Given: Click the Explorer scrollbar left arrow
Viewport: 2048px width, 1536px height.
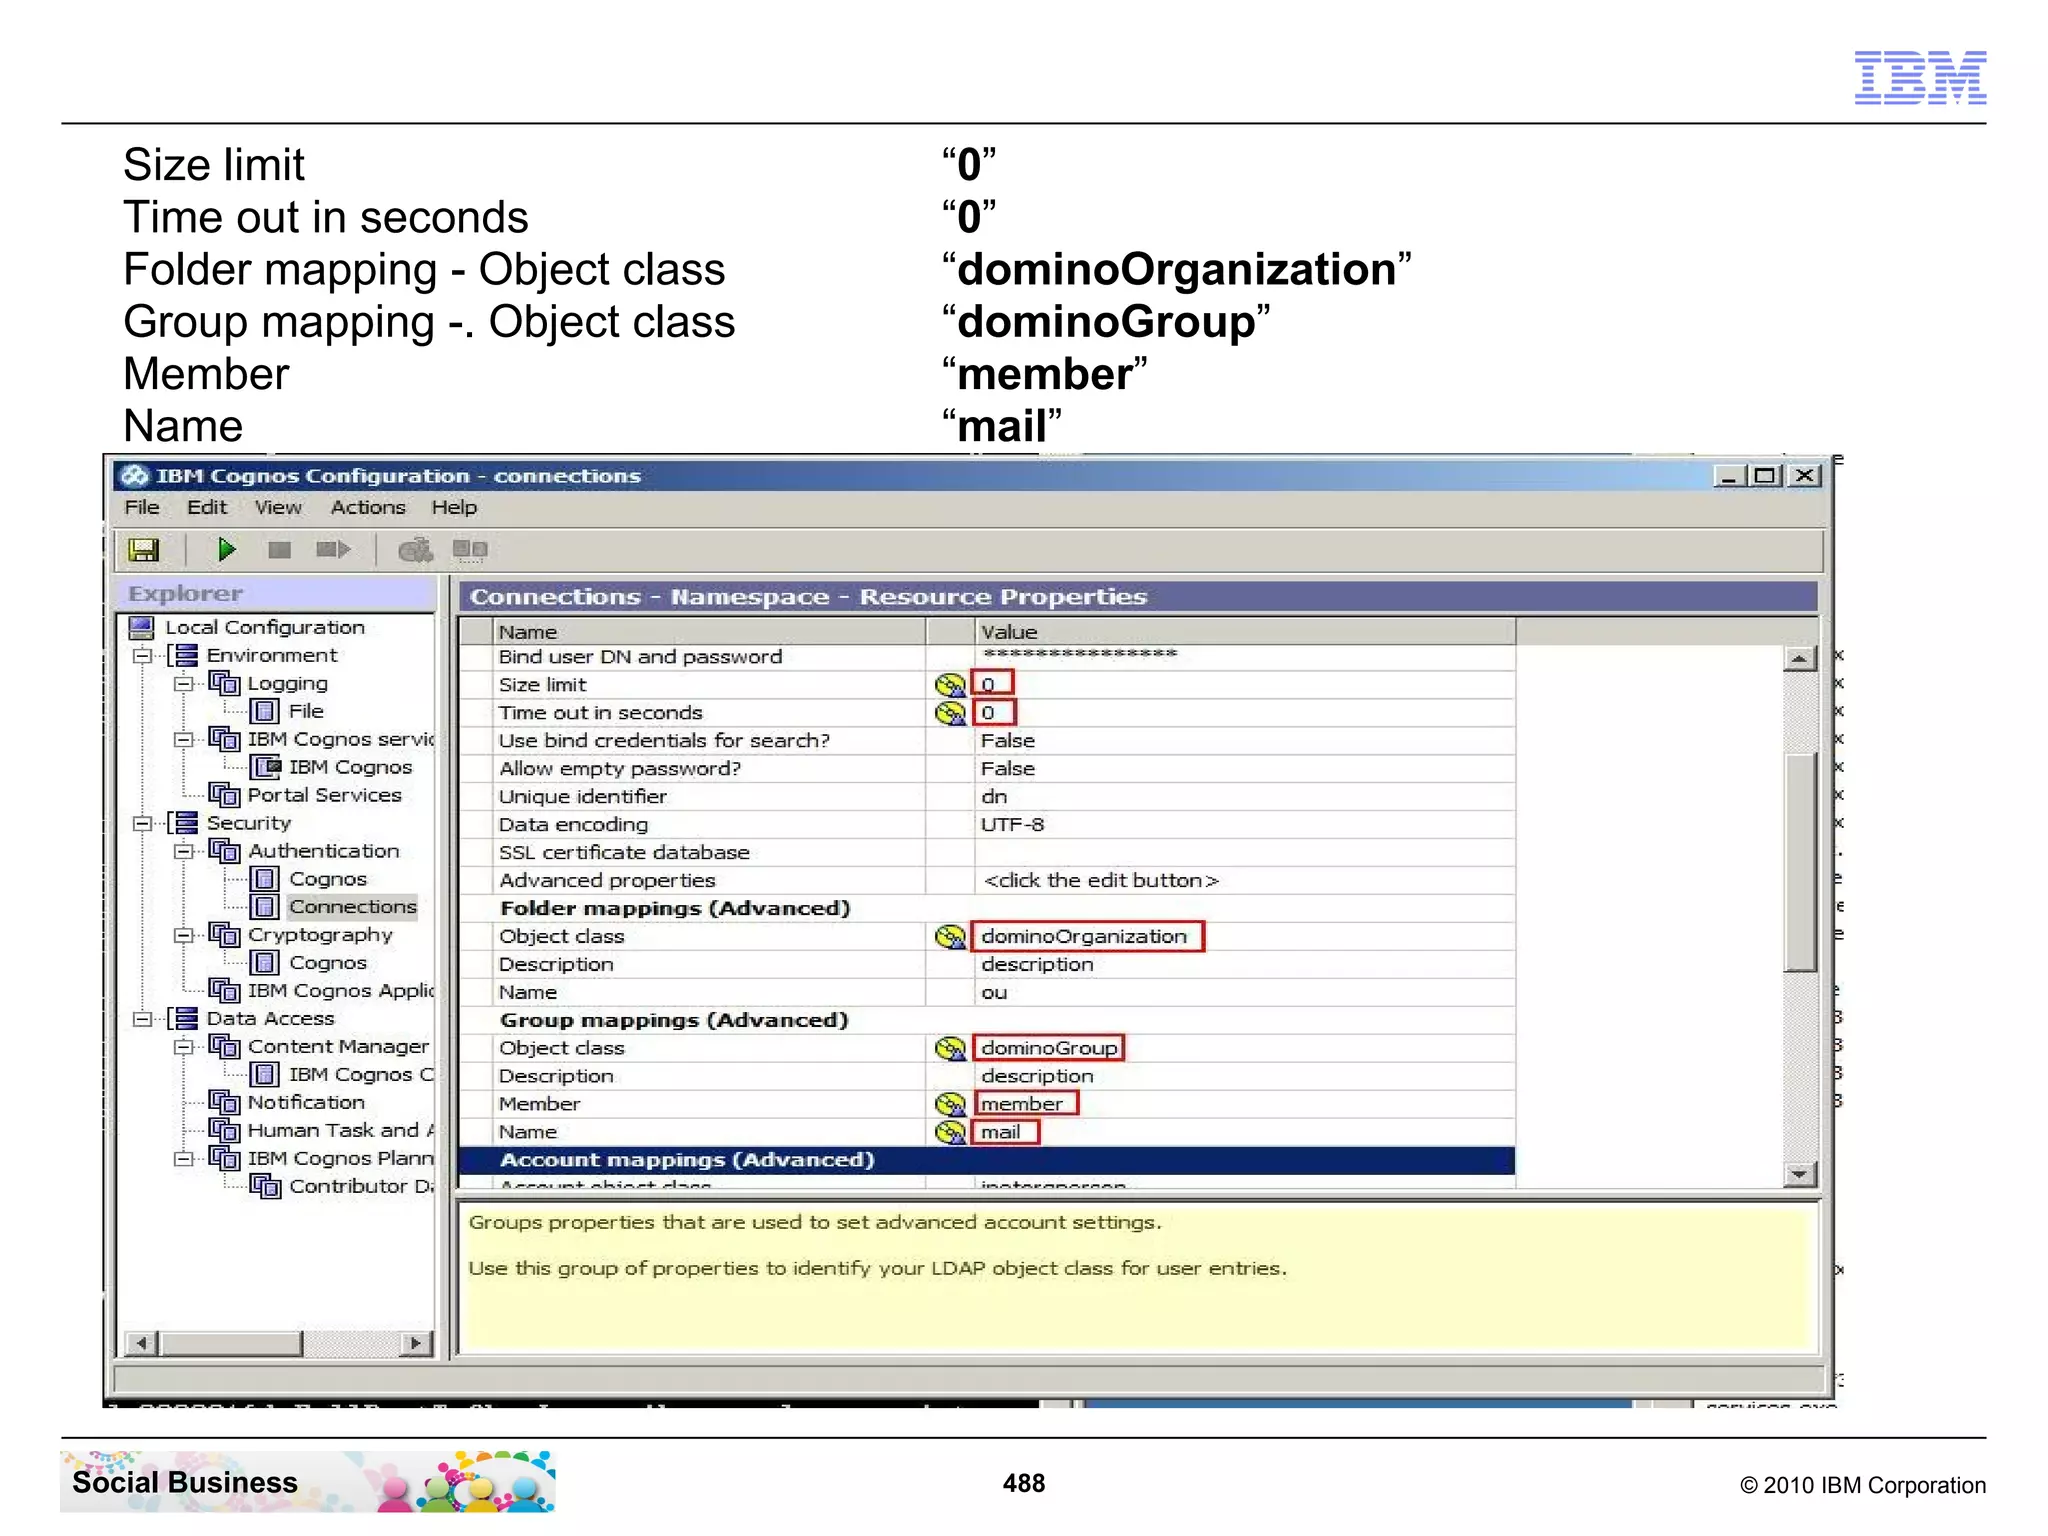Looking at the screenshot, I should 143,1343.
